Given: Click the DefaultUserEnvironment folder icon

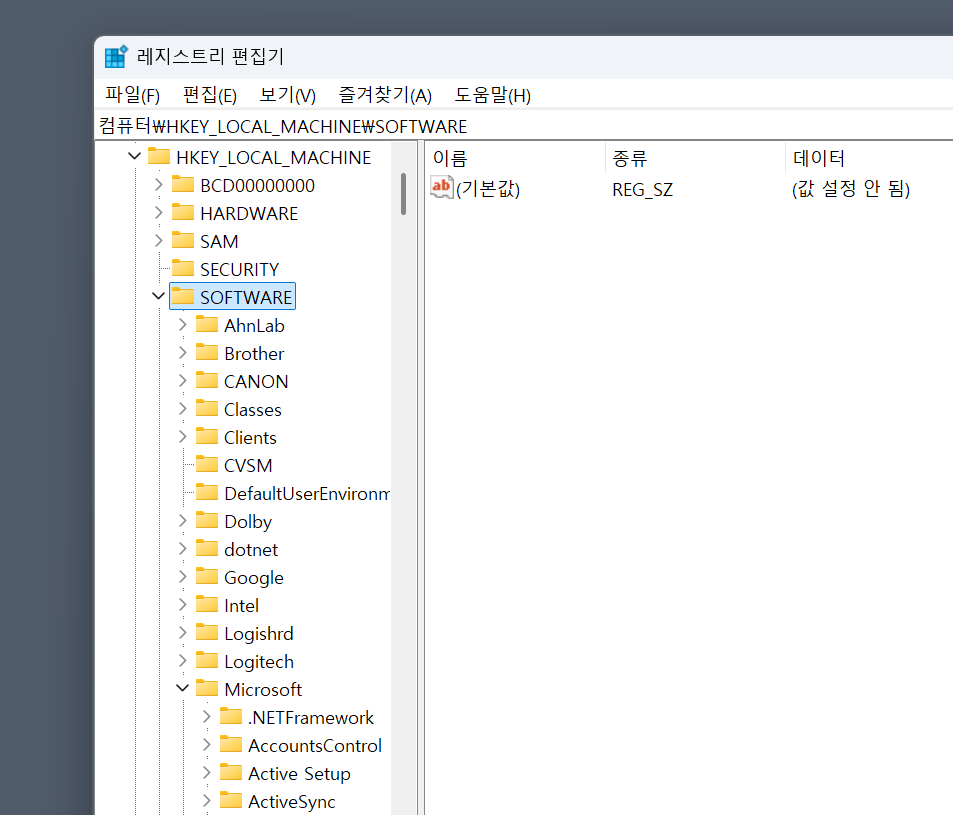Looking at the screenshot, I should click(x=207, y=492).
